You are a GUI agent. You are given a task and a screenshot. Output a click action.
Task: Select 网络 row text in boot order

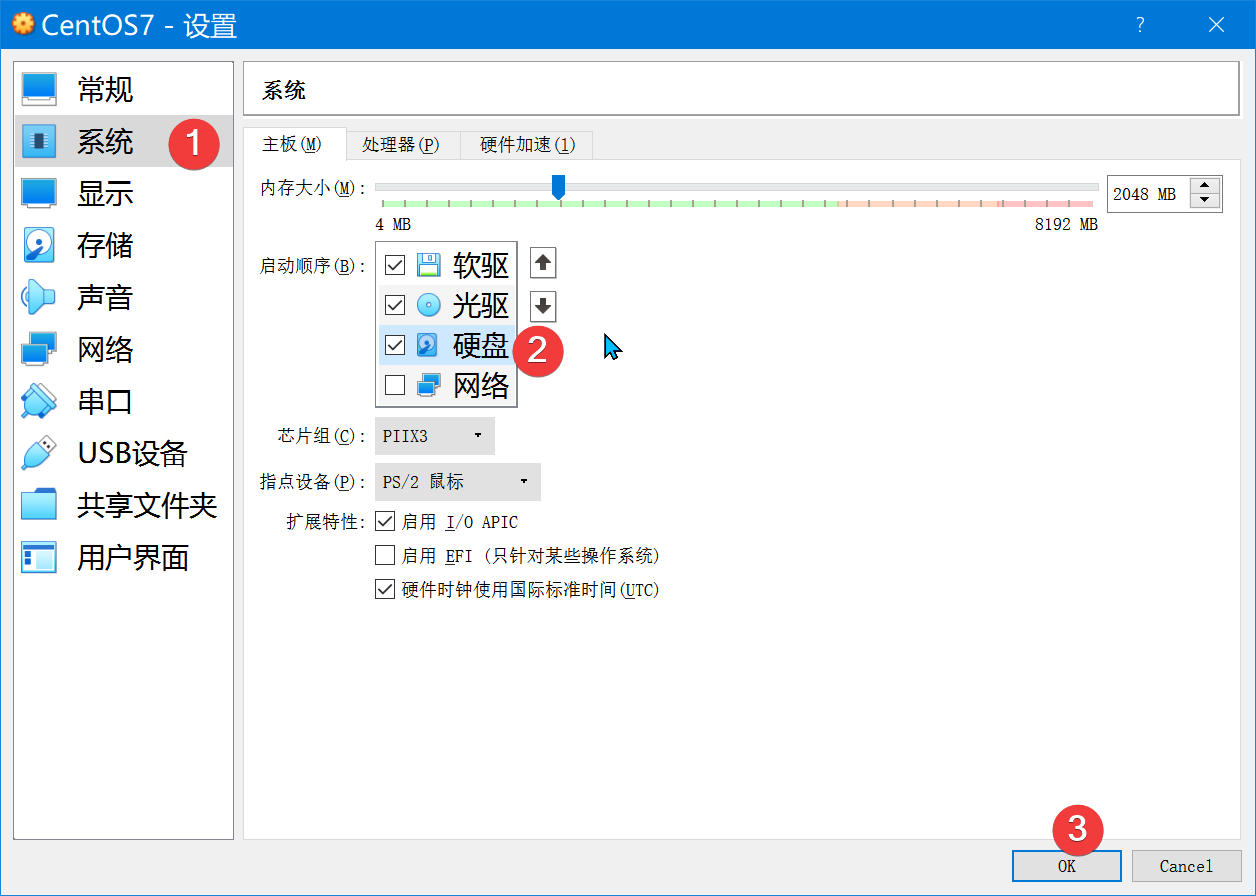[x=481, y=386]
